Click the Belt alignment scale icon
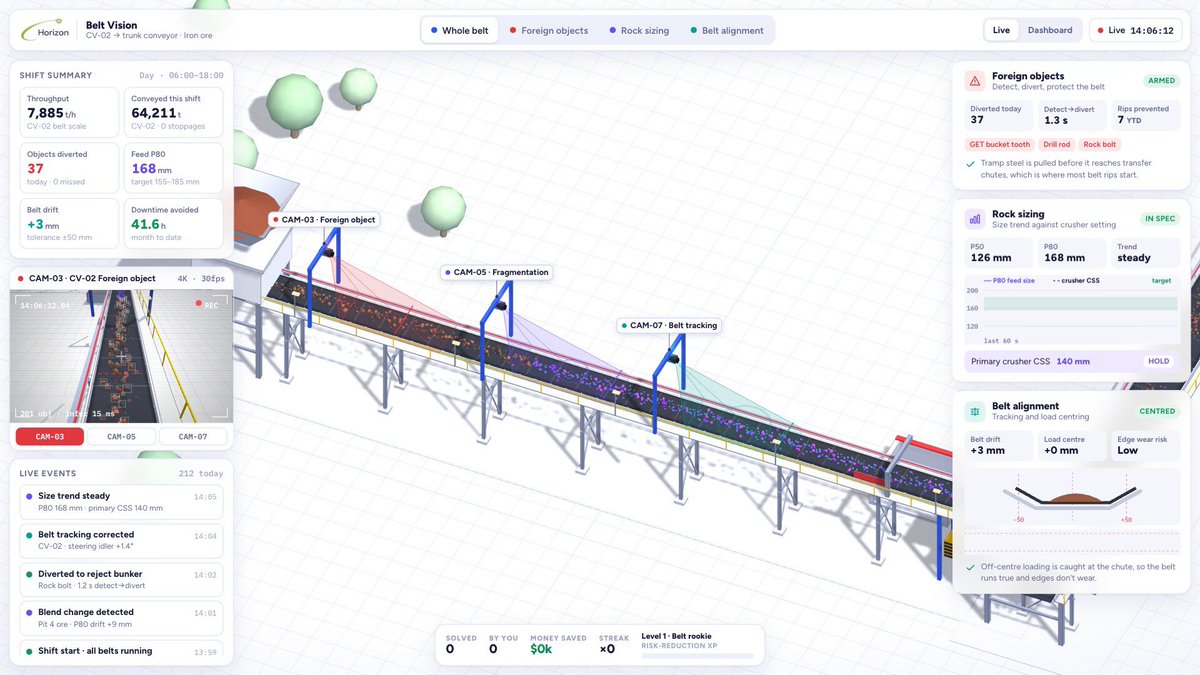Viewport: 1200px width, 675px height. (x=974, y=411)
